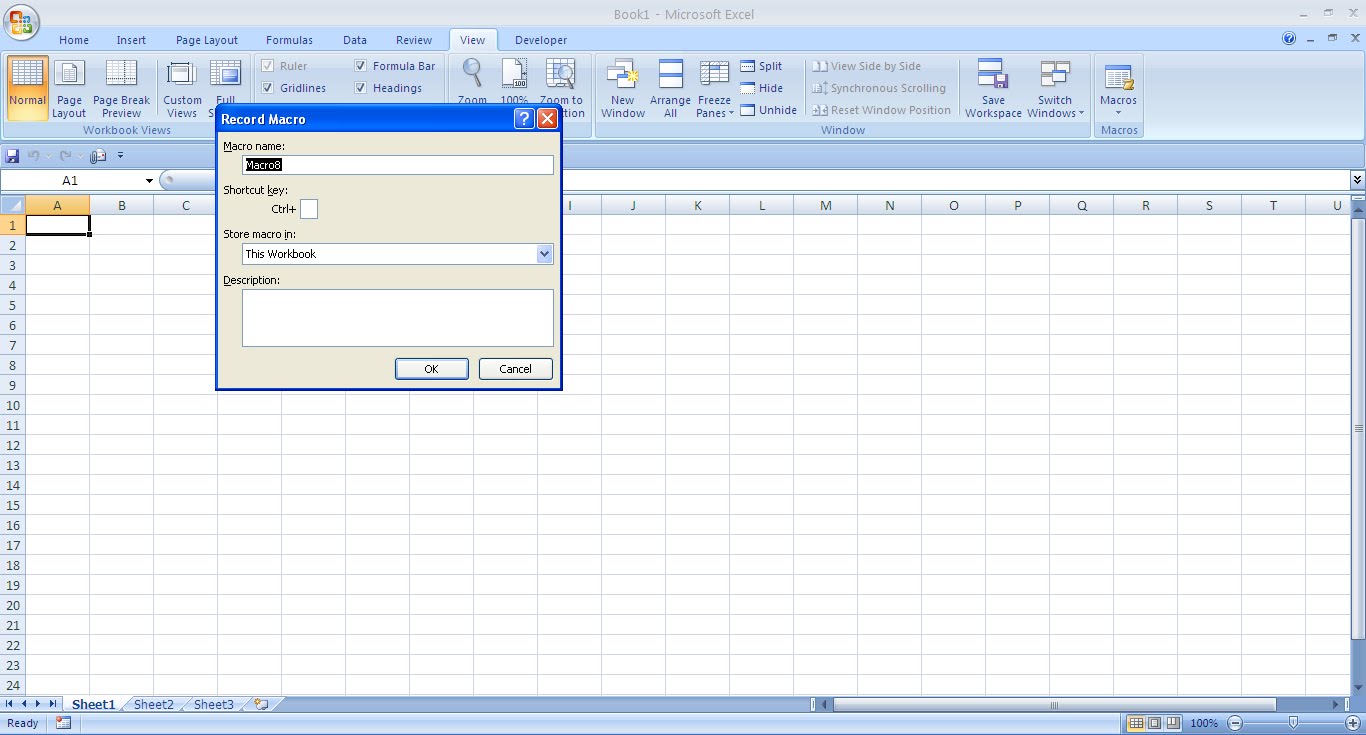This screenshot has width=1366, height=735.
Task: Expand the Store macro in dropdown
Action: coord(544,254)
